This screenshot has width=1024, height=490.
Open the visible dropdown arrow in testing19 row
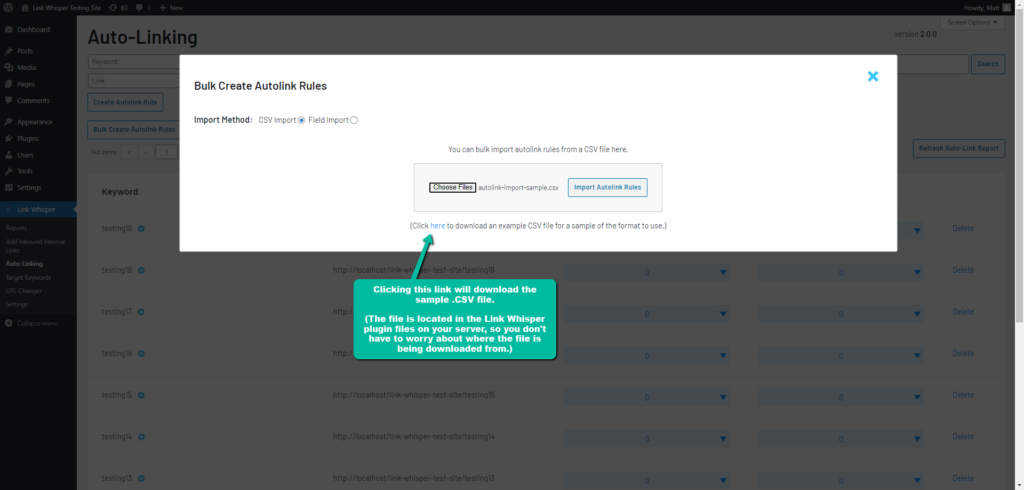(x=917, y=230)
